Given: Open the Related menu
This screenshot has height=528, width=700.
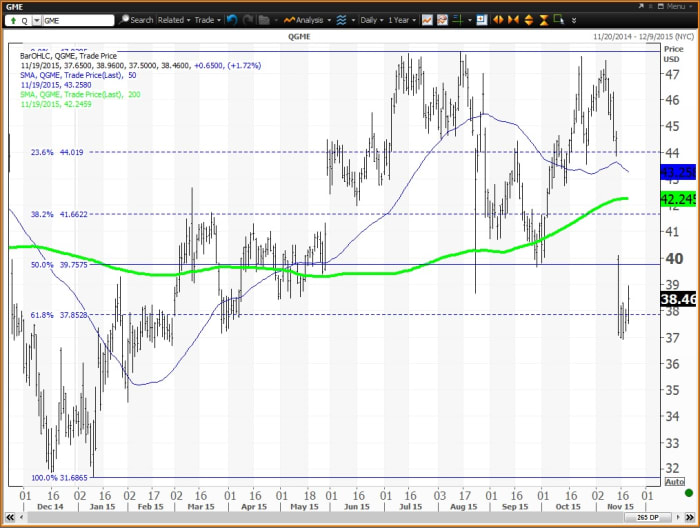Looking at the screenshot, I should pos(173,20).
